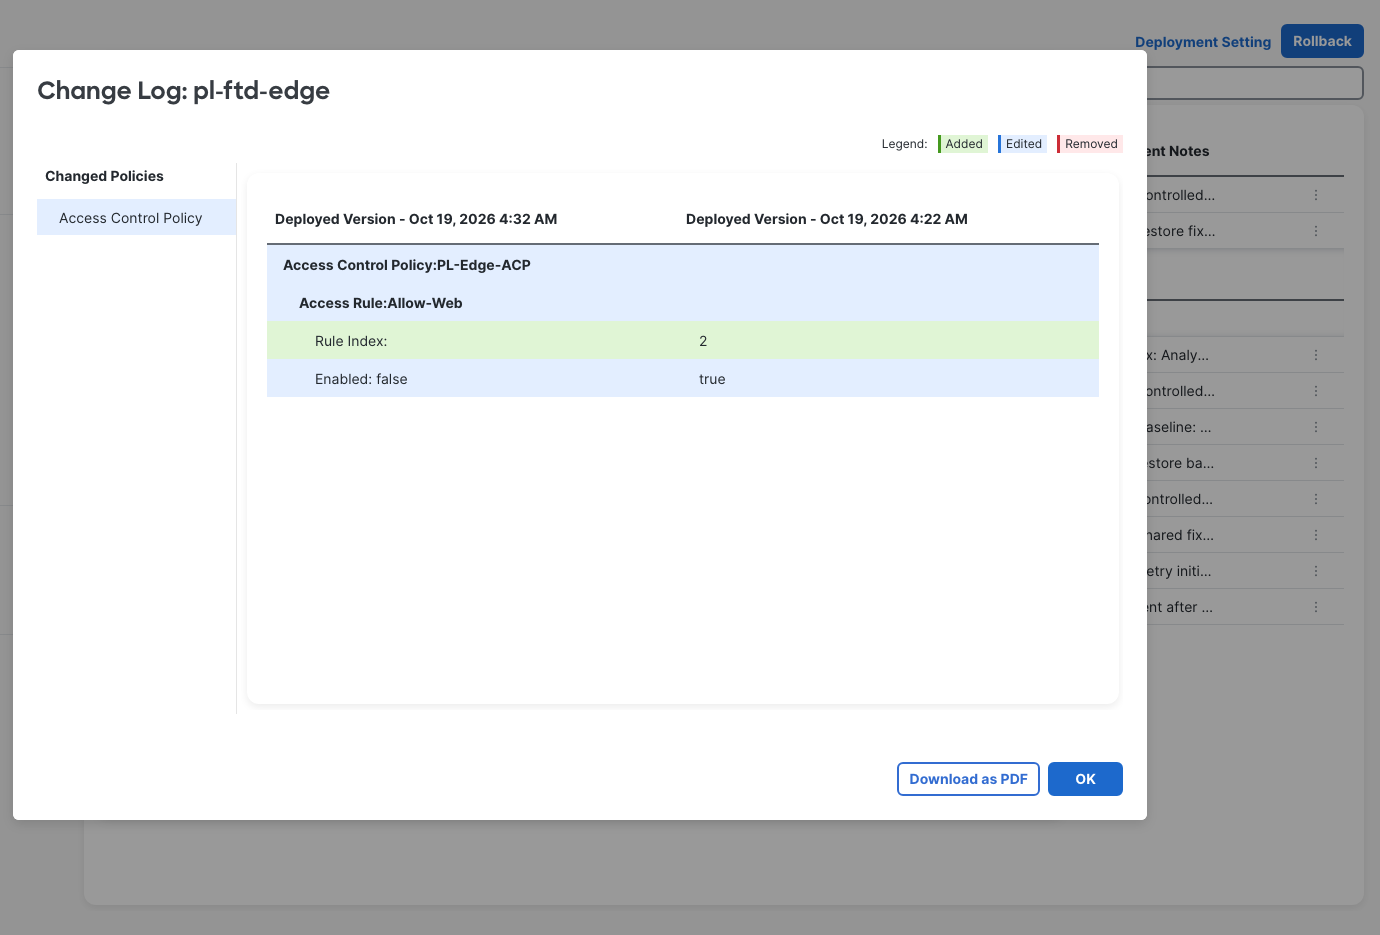Click the Removed legend label
This screenshot has width=1380, height=935.
coord(1090,144)
